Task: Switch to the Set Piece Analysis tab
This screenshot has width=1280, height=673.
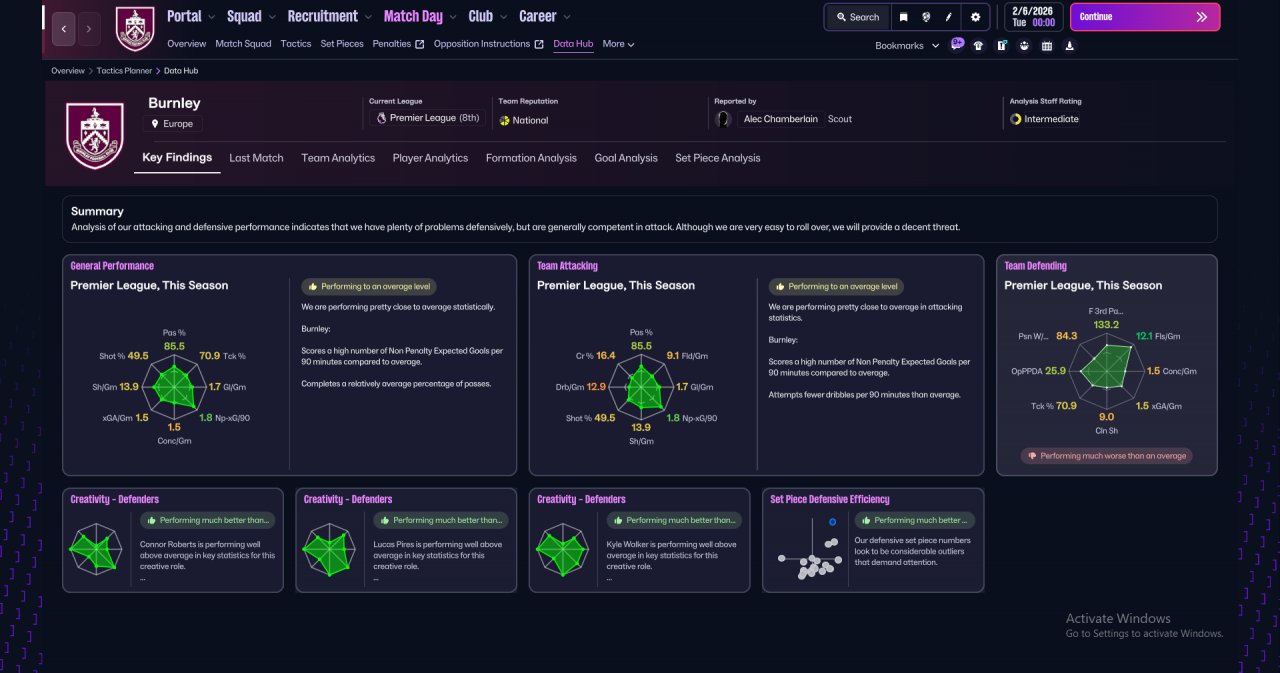Action: tap(717, 158)
